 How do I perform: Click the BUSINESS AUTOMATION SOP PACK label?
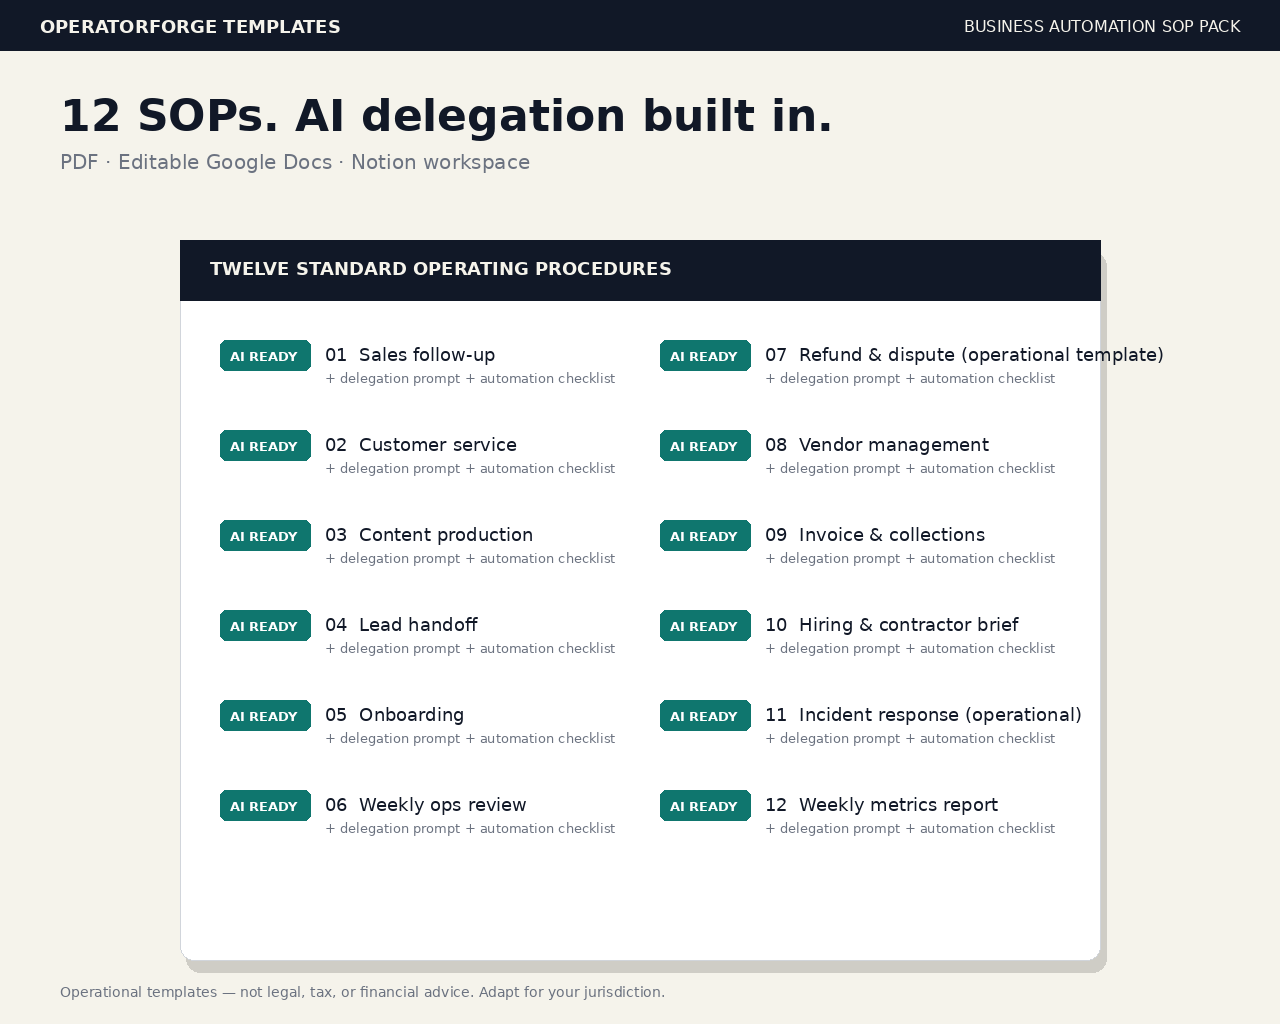pyautogui.click(x=1102, y=27)
